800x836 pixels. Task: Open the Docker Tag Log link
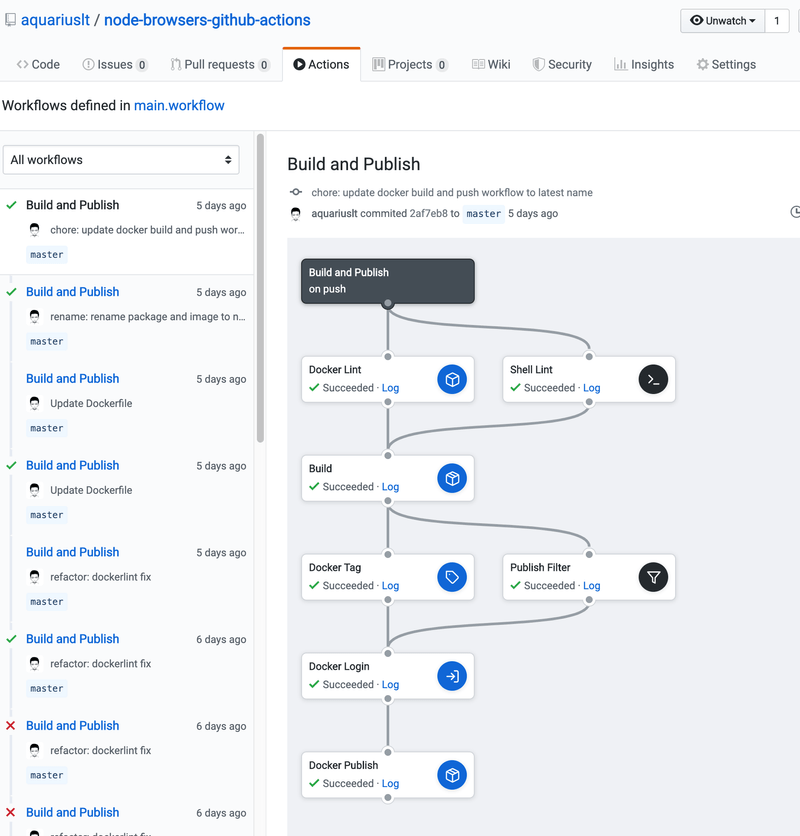click(x=390, y=586)
